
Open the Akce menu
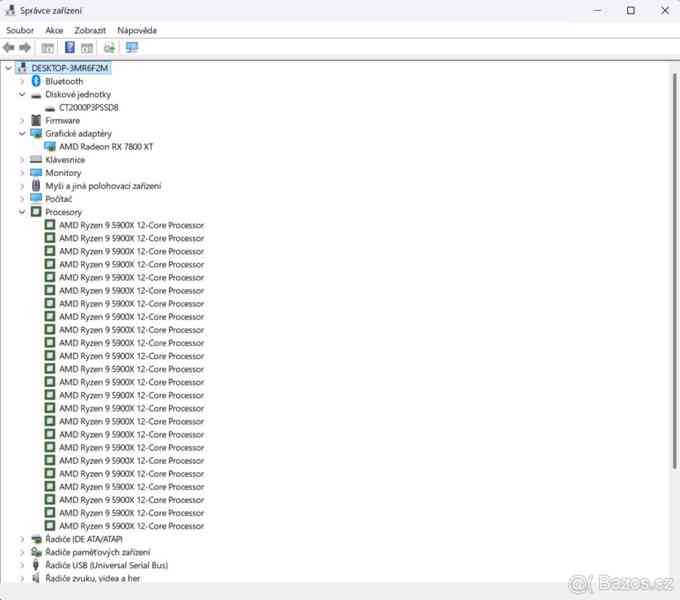coord(54,30)
